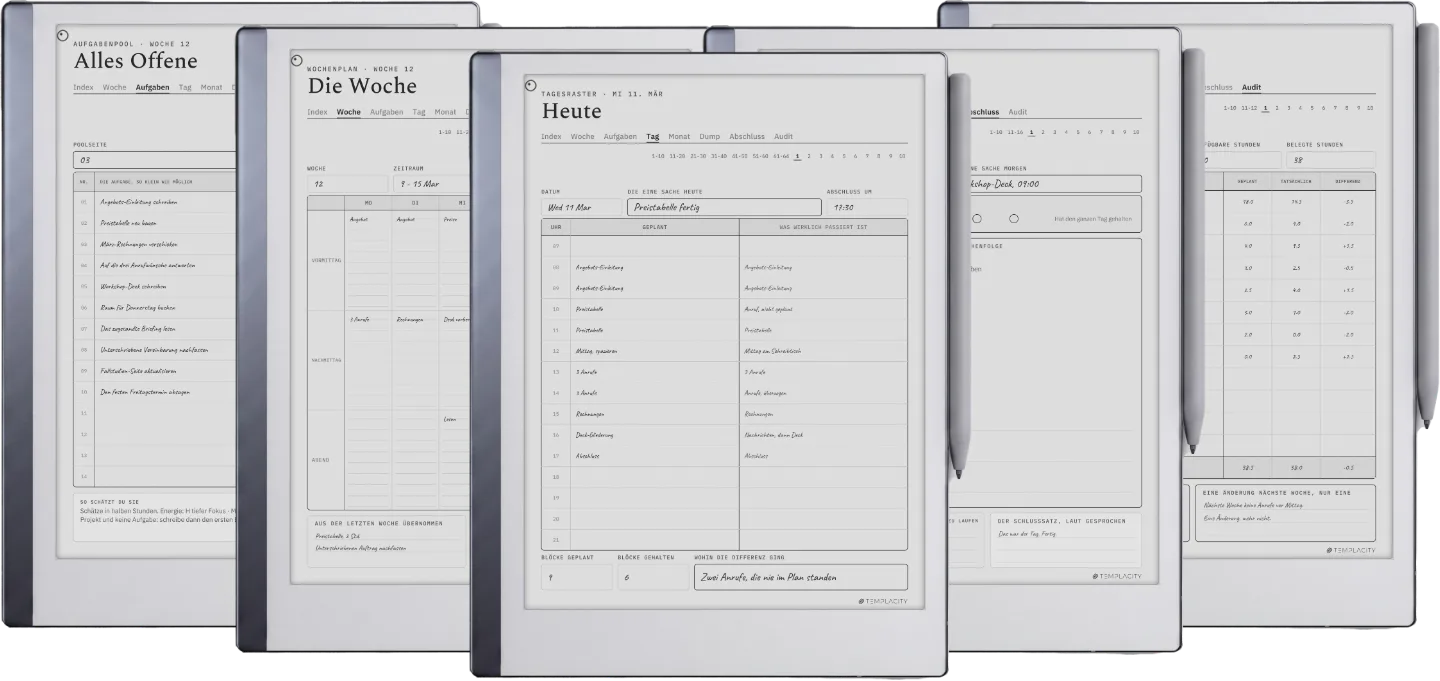
Task: Jump to page range 11-16 on the Abschluss page
Action: [x=1015, y=132]
